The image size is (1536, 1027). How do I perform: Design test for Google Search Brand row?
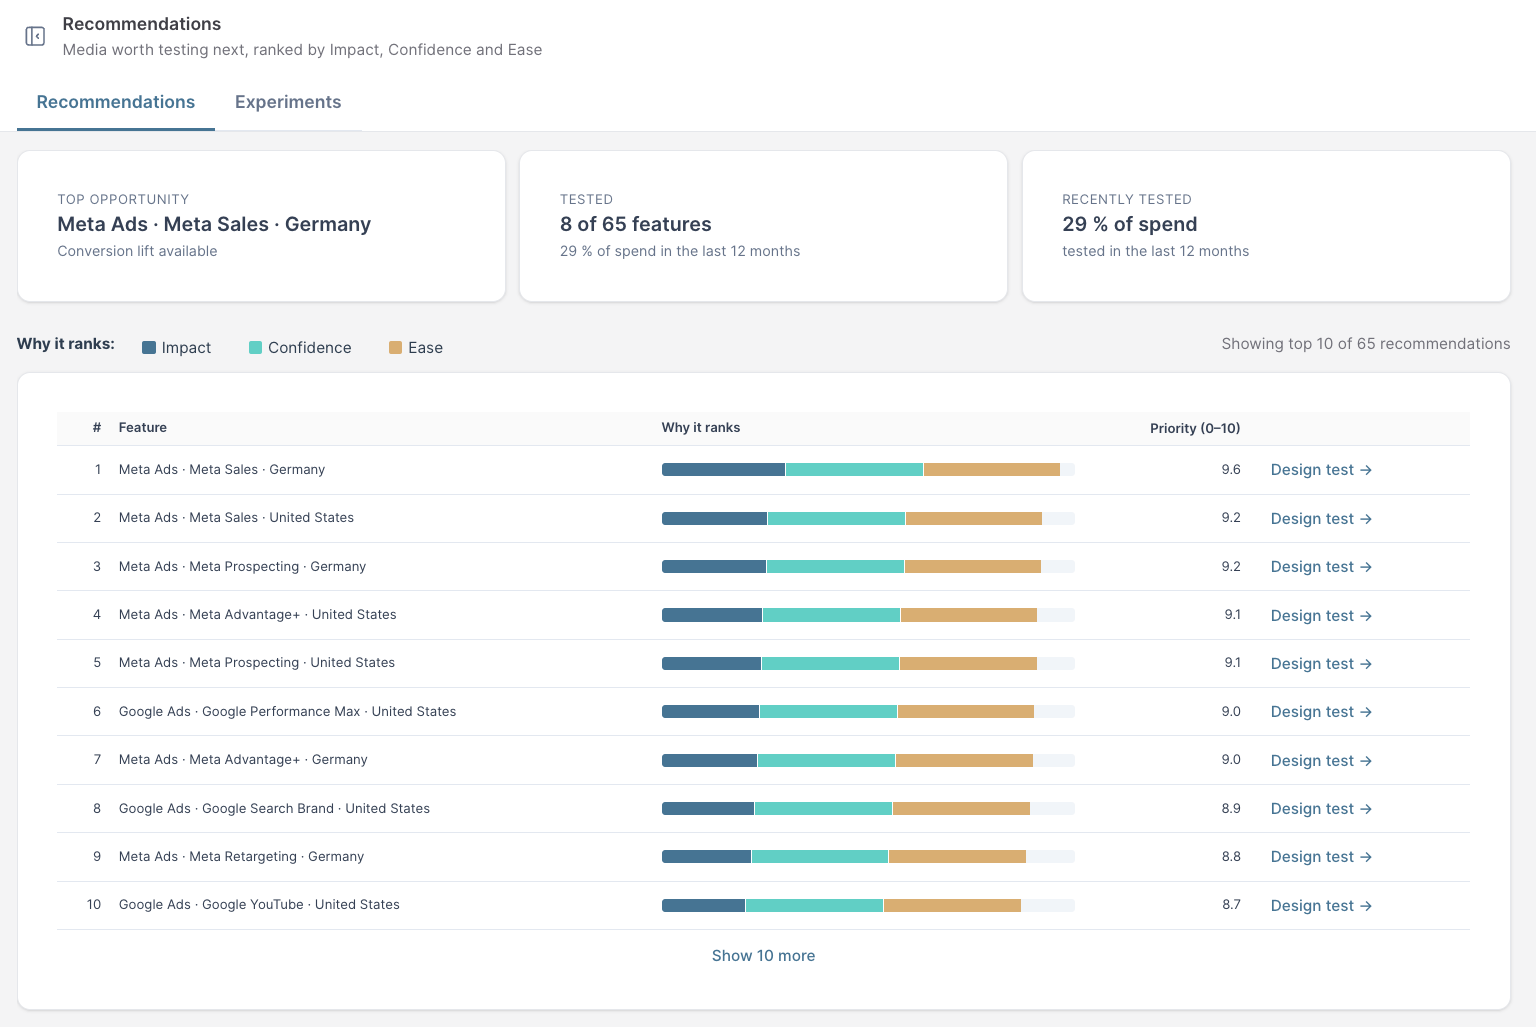(x=1321, y=808)
